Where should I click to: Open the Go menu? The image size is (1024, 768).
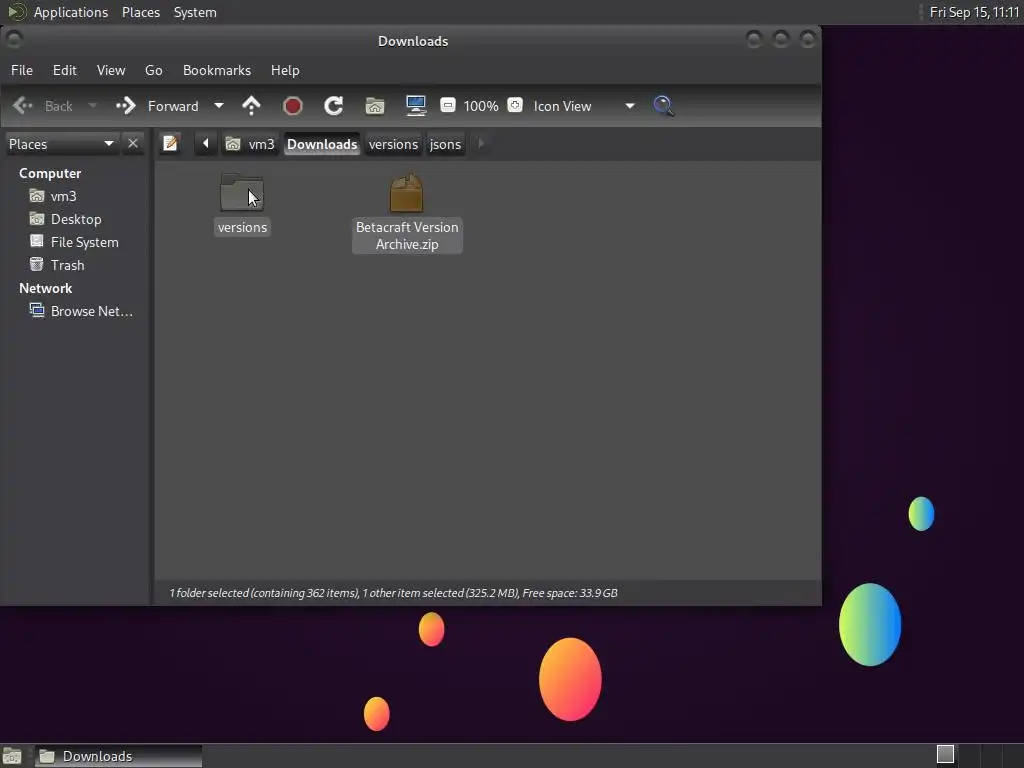[x=153, y=70]
